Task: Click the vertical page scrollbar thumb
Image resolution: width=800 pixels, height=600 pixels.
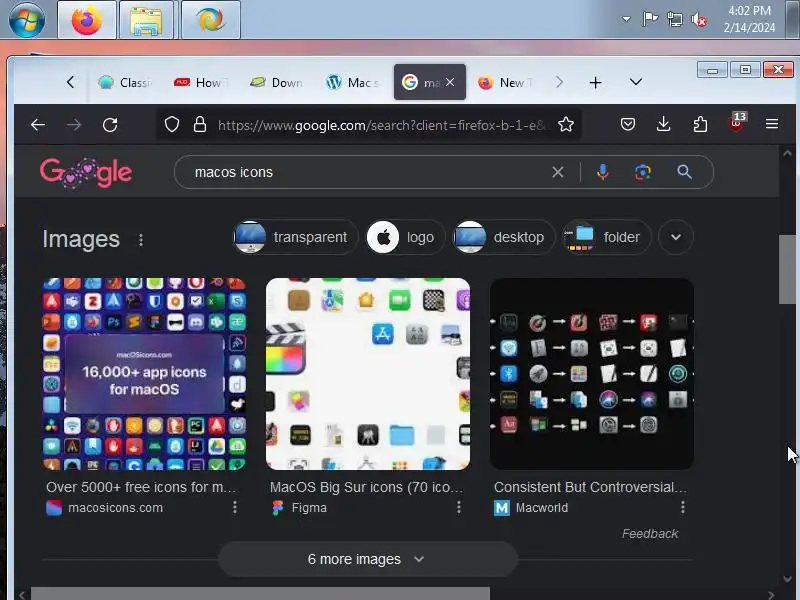Action: 787,270
